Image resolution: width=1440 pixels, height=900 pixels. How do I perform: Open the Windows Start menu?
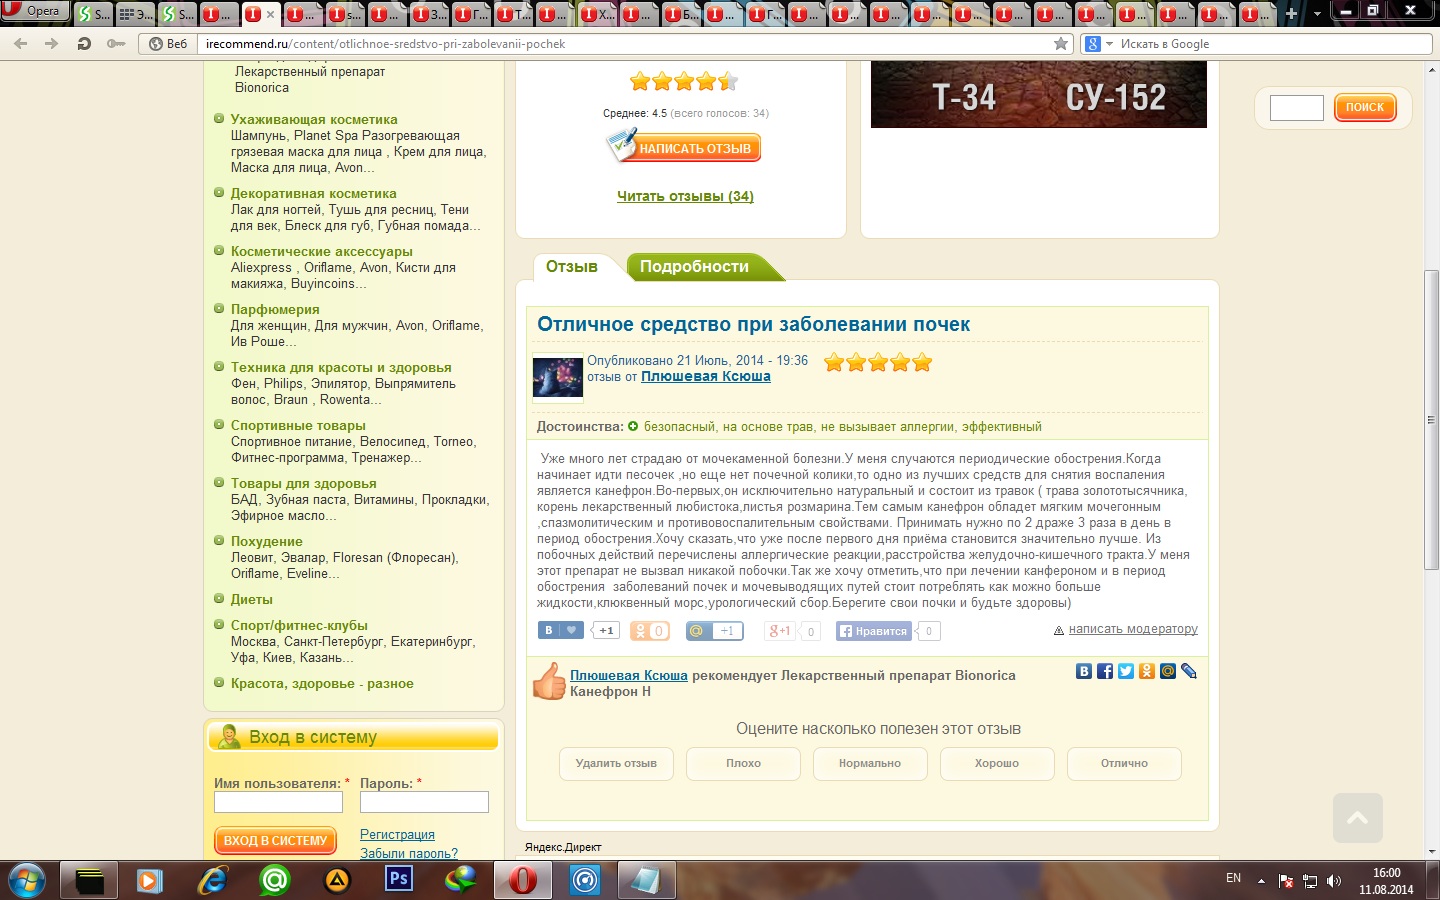(28, 880)
